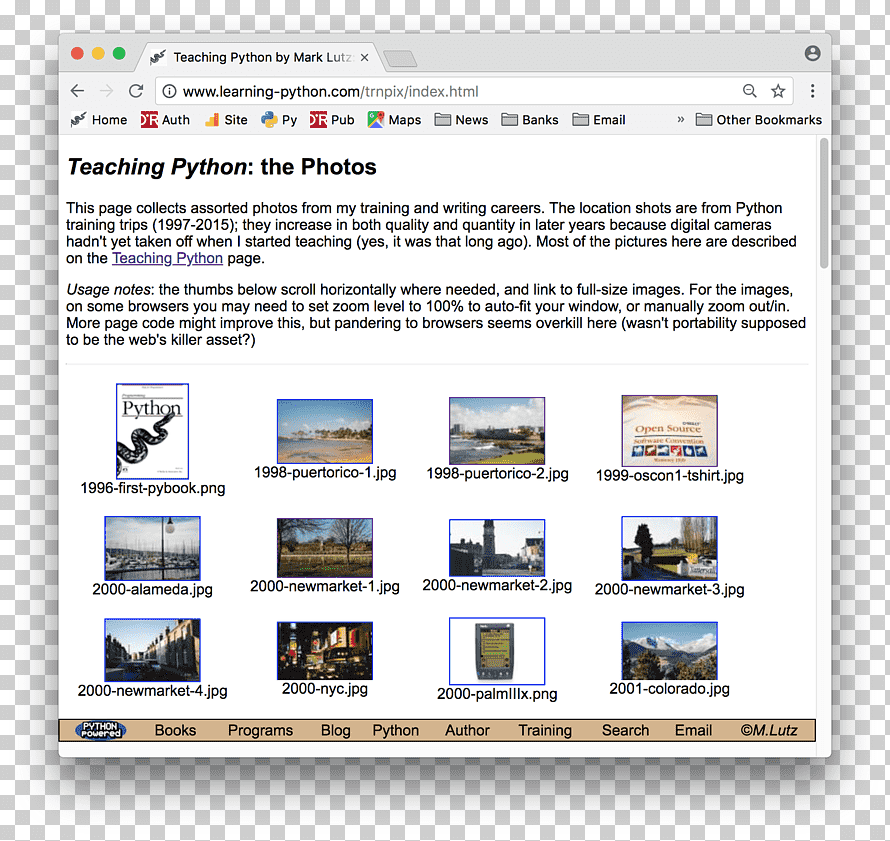Open the 2000-alameda.jpg thumbnail
890x841 pixels.
(152, 548)
